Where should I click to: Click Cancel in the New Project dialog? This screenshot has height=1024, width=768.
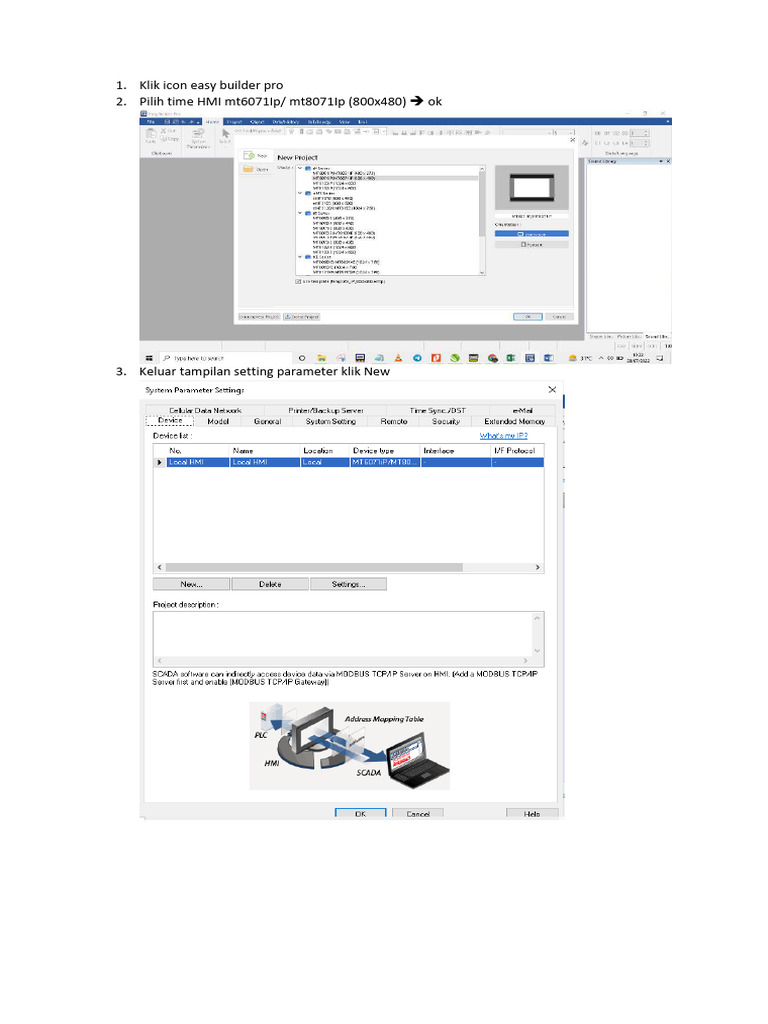pyautogui.click(x=559, y=316)
